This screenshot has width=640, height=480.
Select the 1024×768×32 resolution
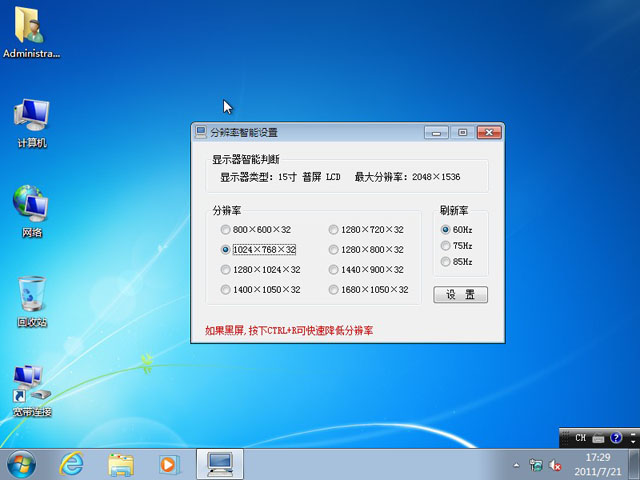(258, 249)
